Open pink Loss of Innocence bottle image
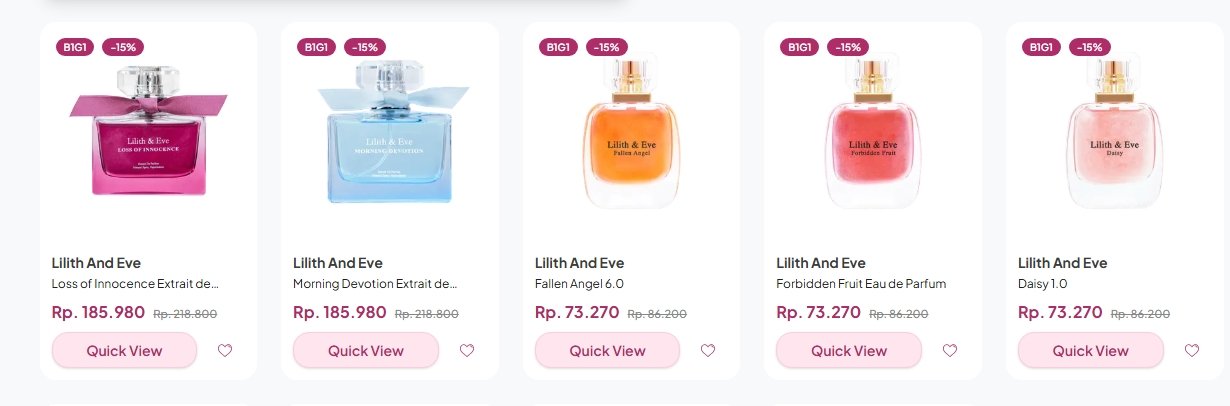This screenshot has height=406, width=1230. [x=148, y=131]
